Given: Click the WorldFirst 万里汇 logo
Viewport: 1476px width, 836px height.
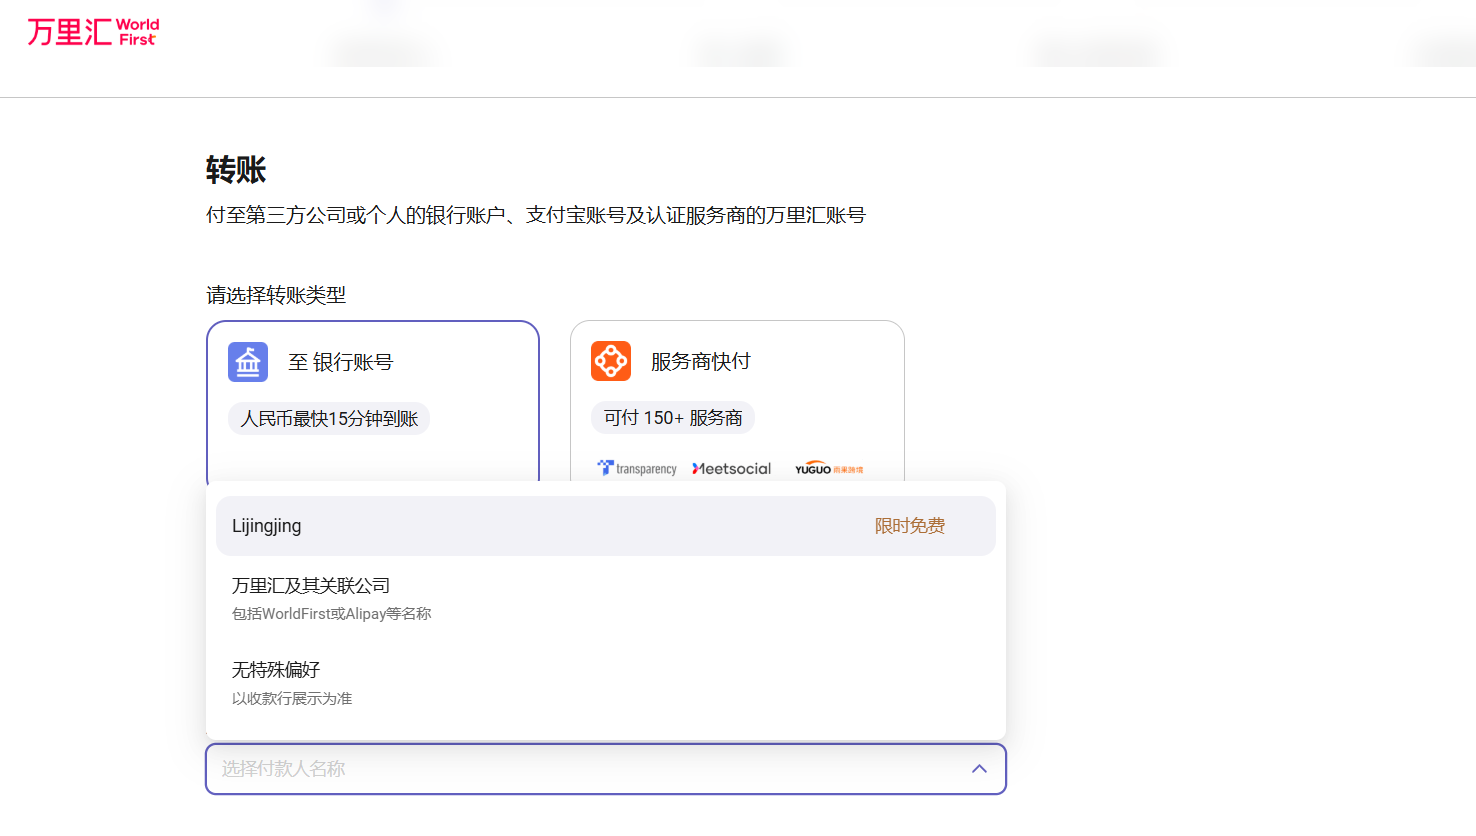Looking at the screenshot, I should pos(93,32).
